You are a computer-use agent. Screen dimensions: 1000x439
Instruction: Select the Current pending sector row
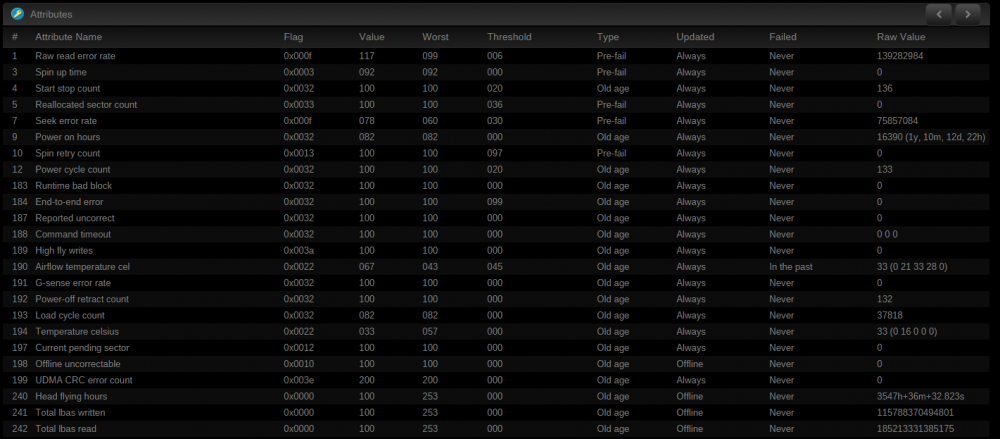coord(496,348)
